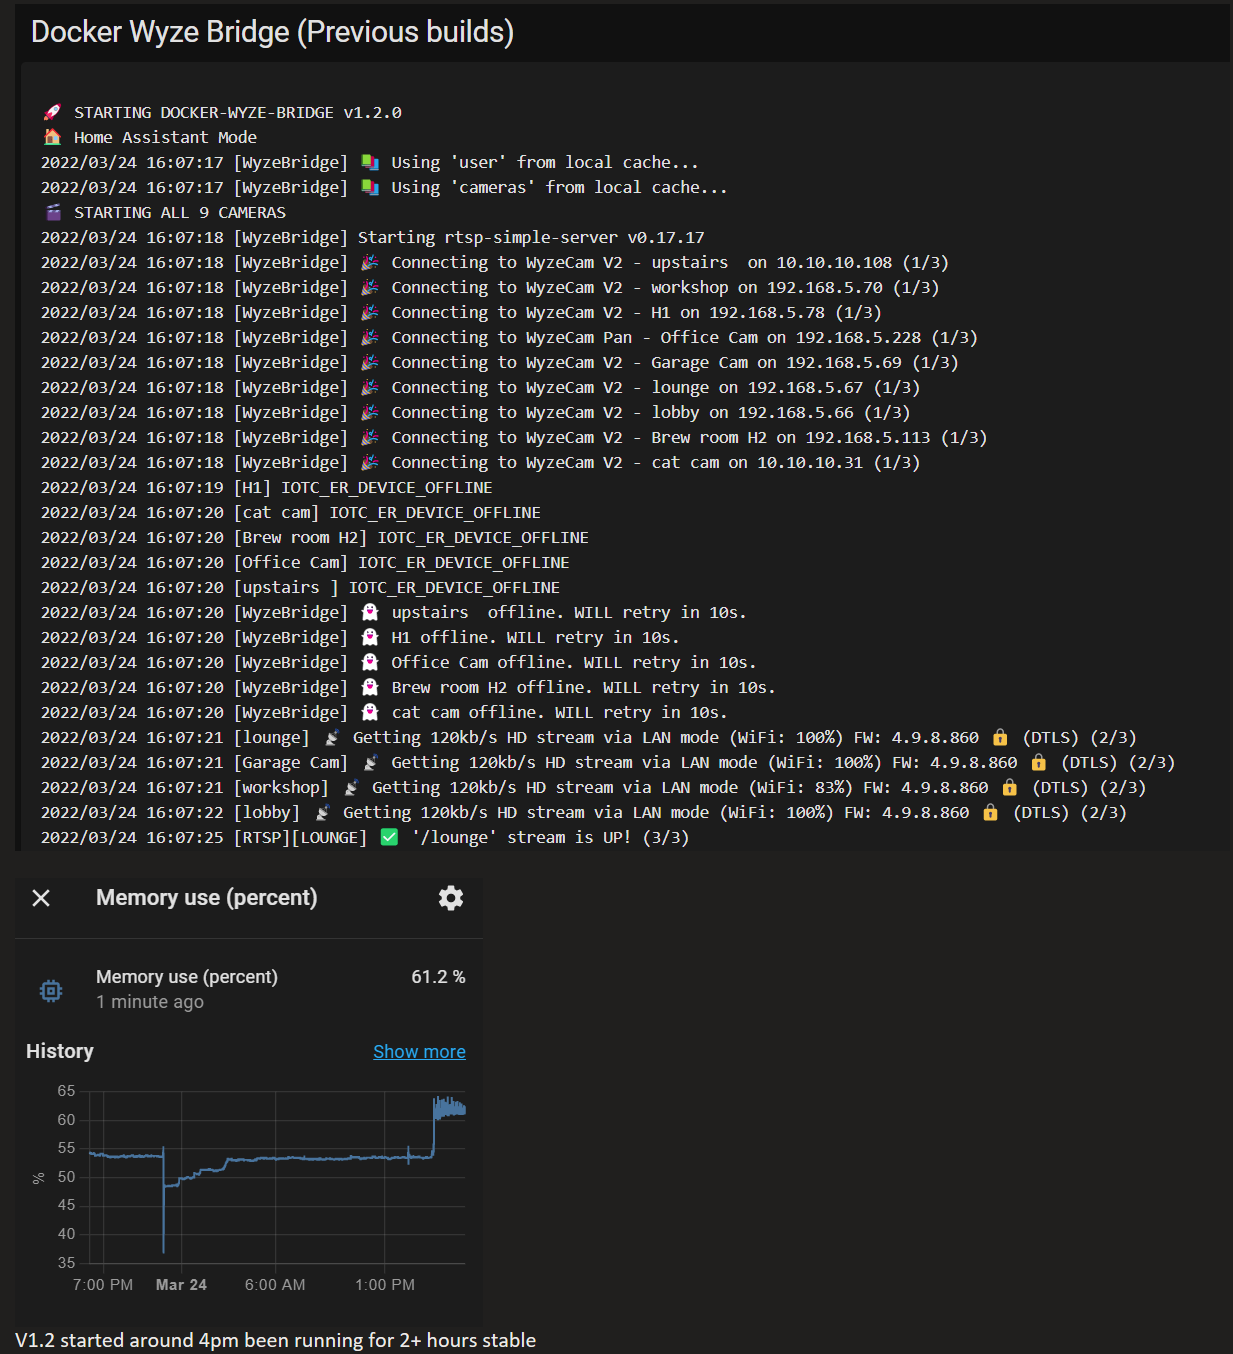Dismiss the Memory use dialog with the X
The image size is (1233, 1354).
click(40, 898)
